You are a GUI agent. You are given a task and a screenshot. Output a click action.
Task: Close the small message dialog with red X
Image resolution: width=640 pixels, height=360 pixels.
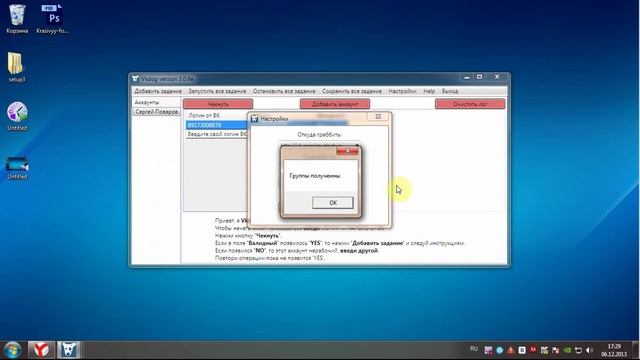(347, 151)
